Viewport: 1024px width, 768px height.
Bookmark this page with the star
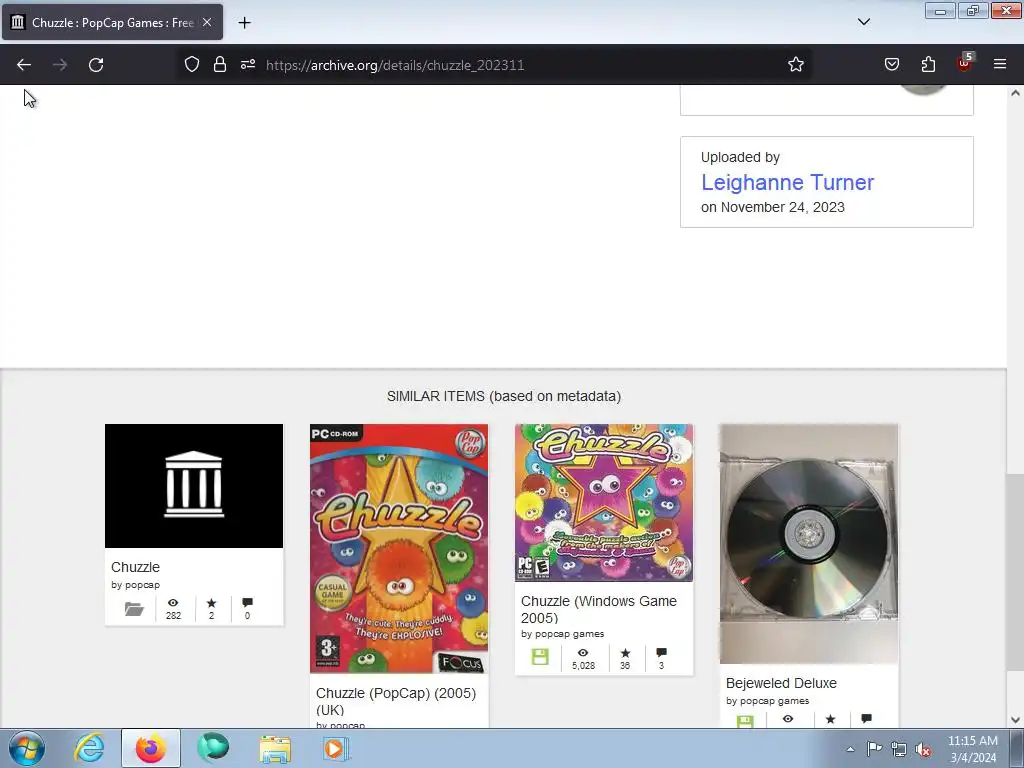pyautogui.click(x=795, y=65)
